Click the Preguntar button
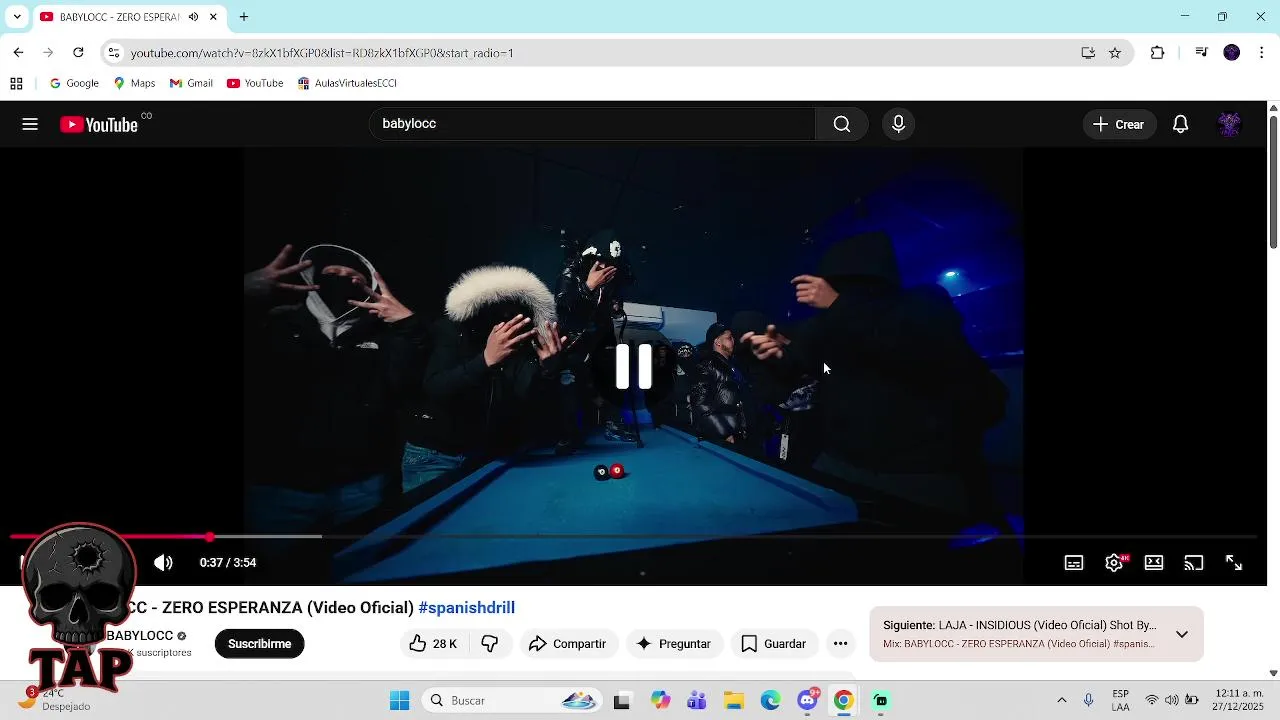Screen dimensions: 1280x720 tap(674, 644)
